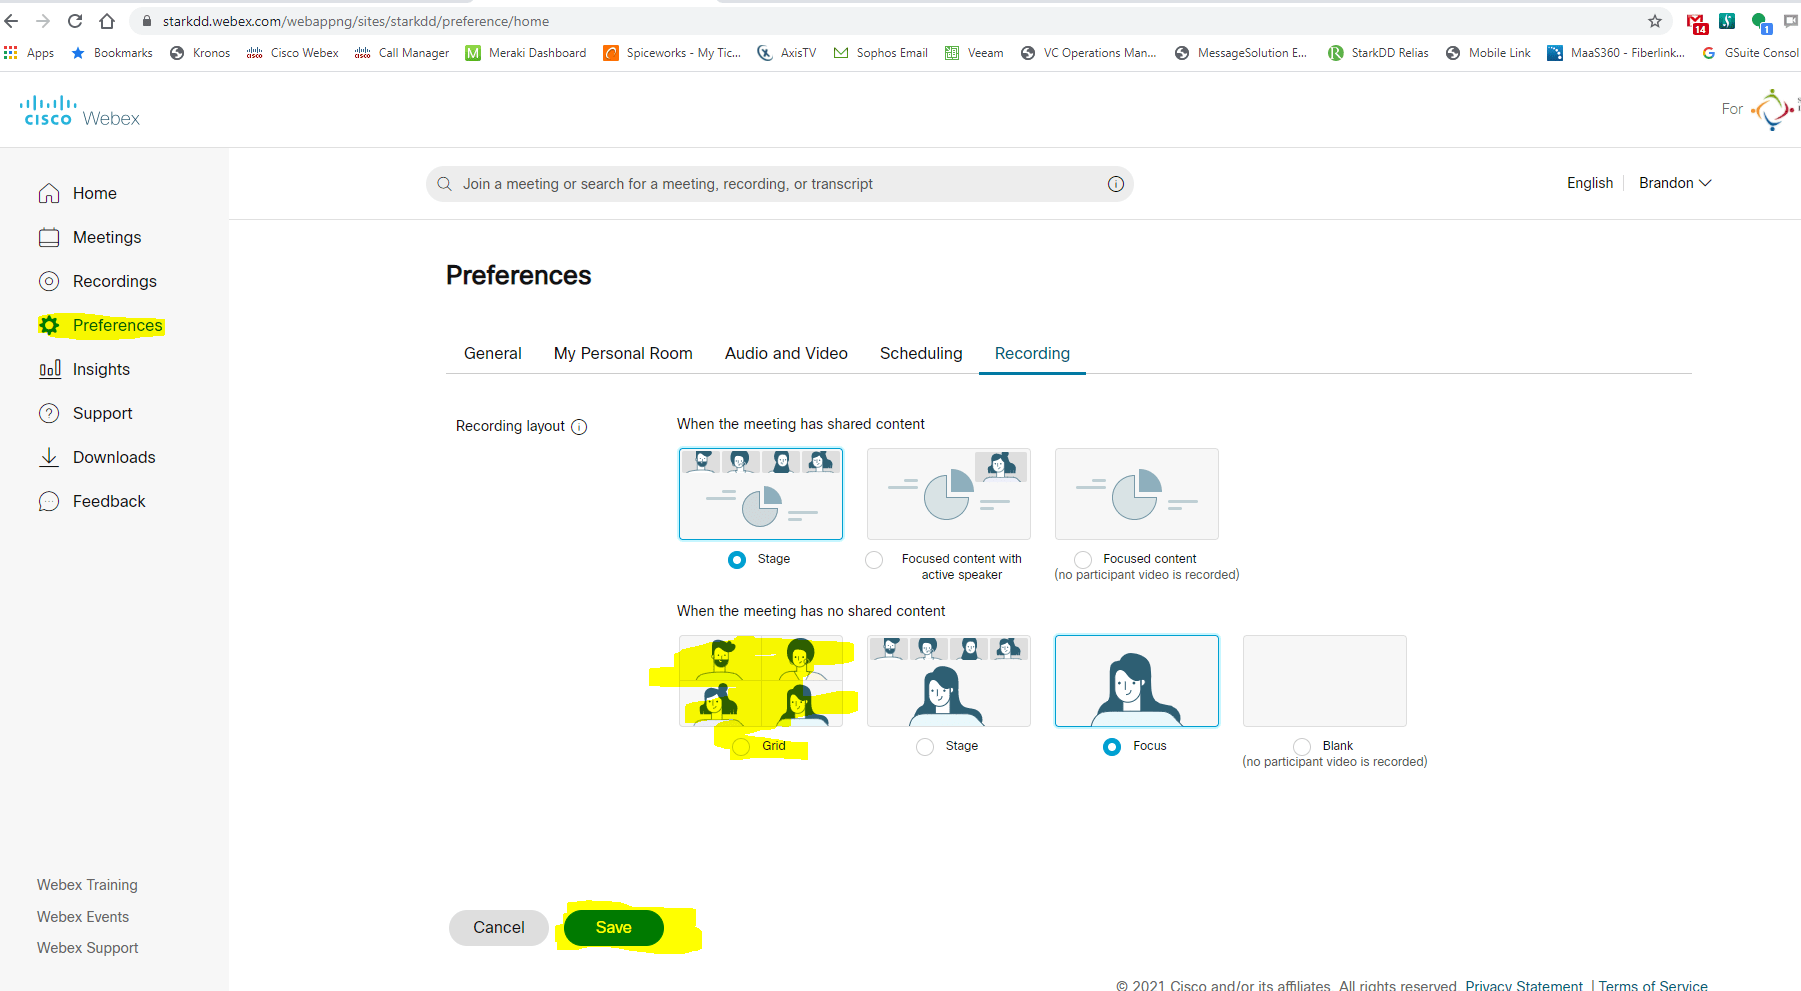This screenshot has height=991, width=1801.
Task: Click the Grid layout thumbnail
Action: coord(761,681)
